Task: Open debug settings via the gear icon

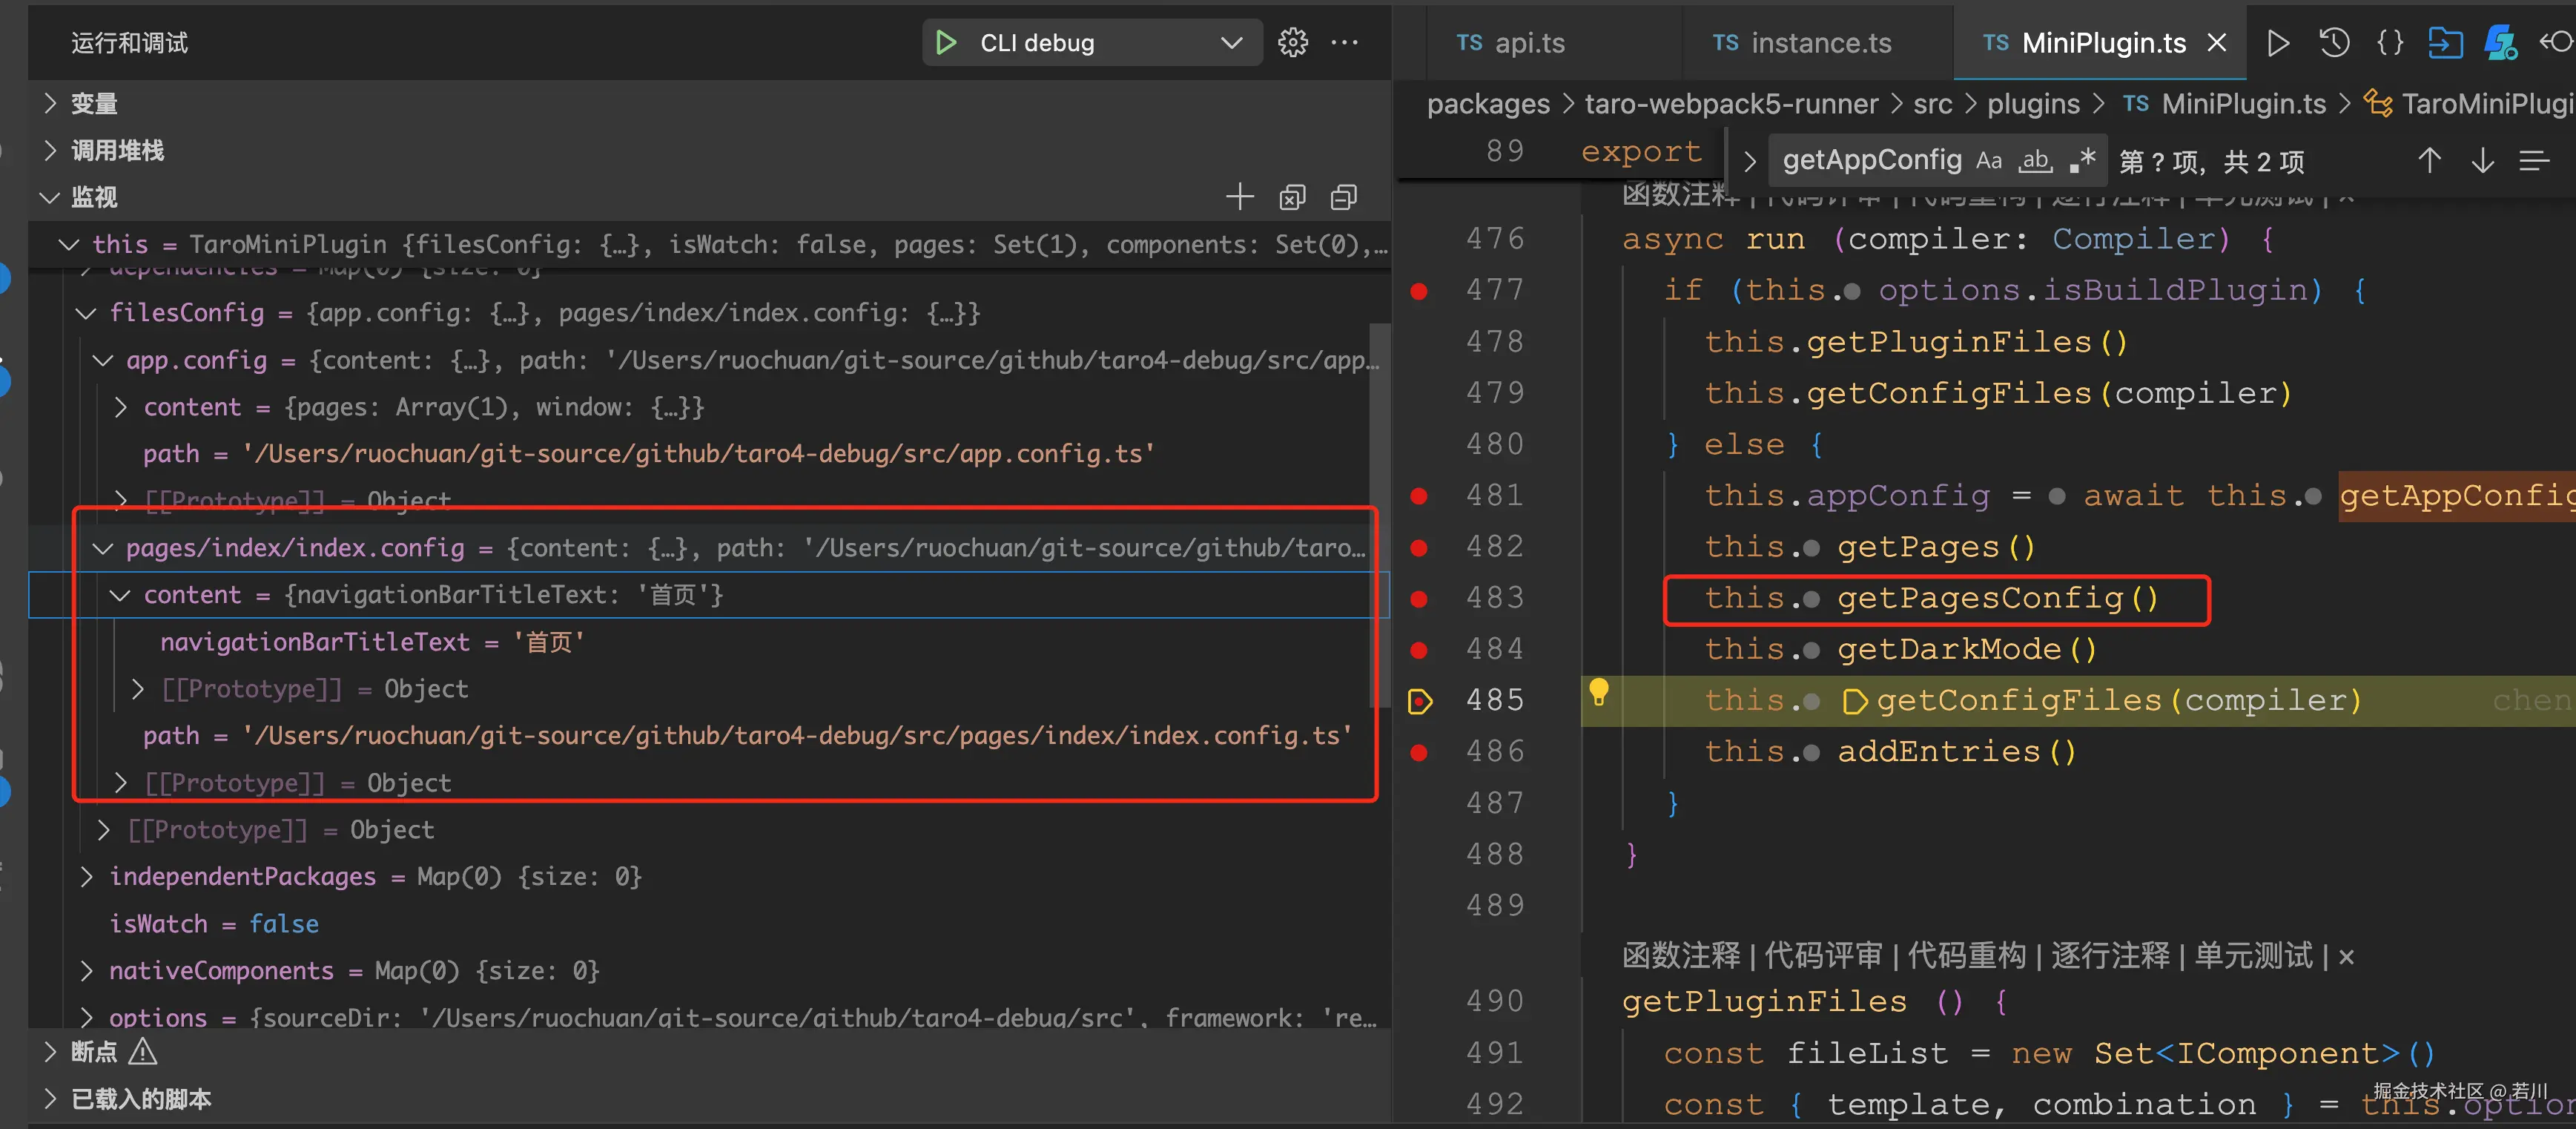Action: (1293, 42)
